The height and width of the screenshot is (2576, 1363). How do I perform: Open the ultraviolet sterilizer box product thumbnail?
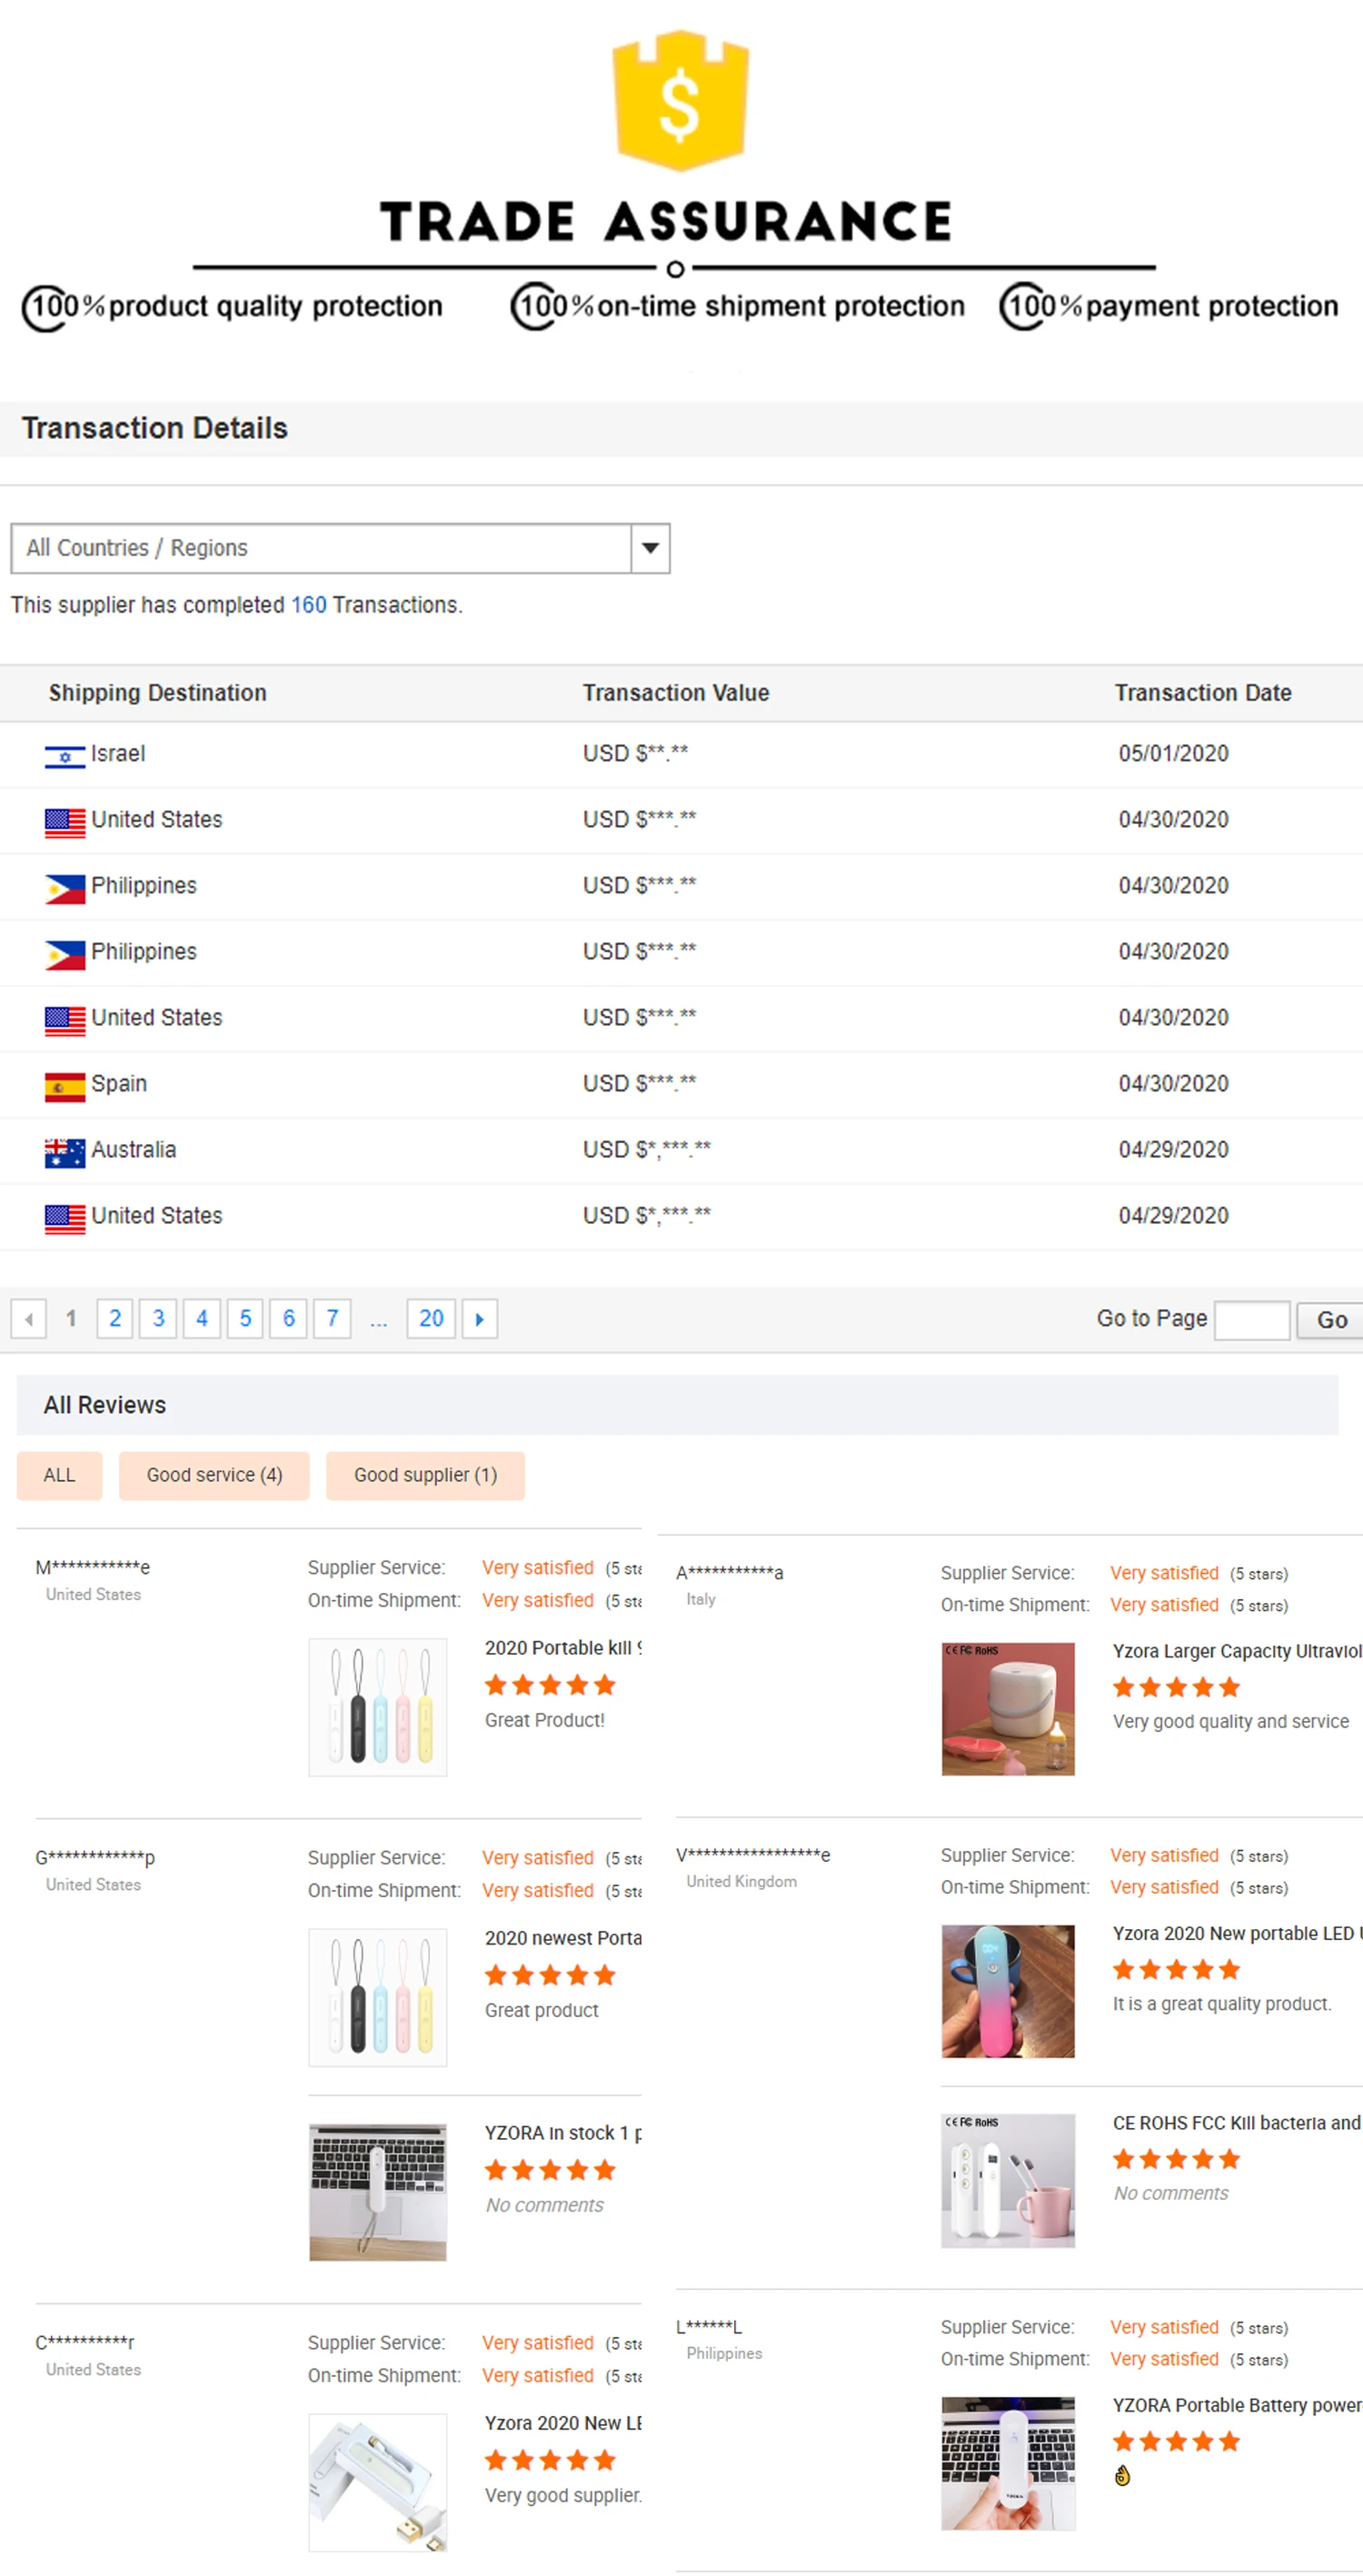pyautogui.click(x=1007, y=1708)
